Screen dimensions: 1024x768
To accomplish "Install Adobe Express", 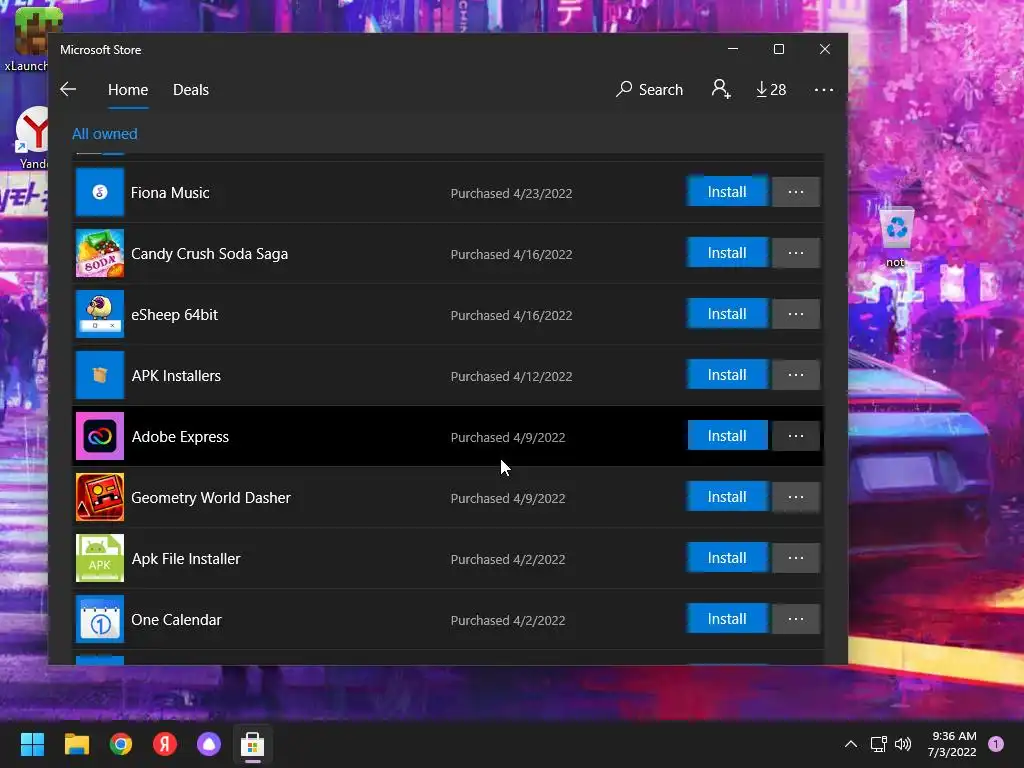I will (728, 436).
